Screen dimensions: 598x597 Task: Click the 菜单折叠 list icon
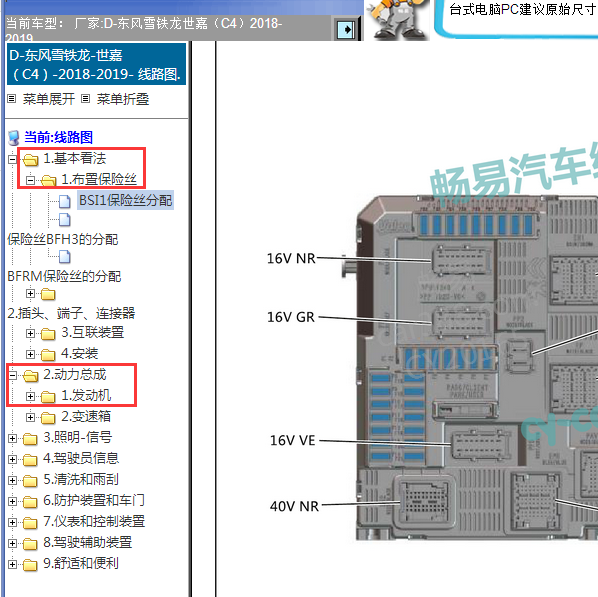click(x=86, y=99)
